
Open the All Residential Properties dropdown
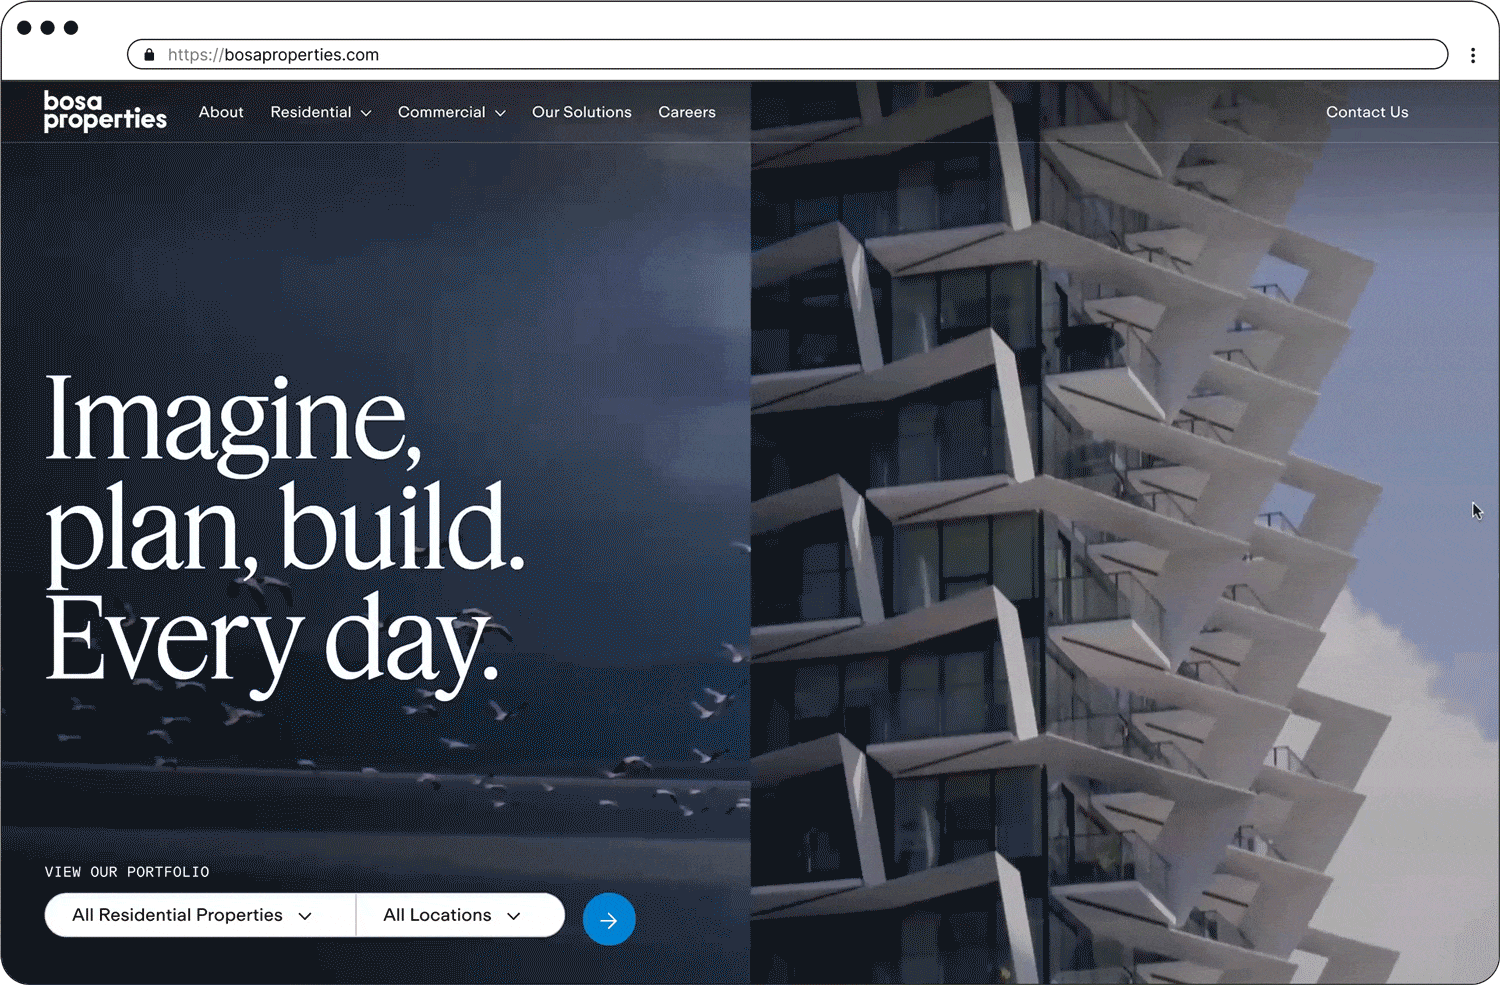coord(200,915)
